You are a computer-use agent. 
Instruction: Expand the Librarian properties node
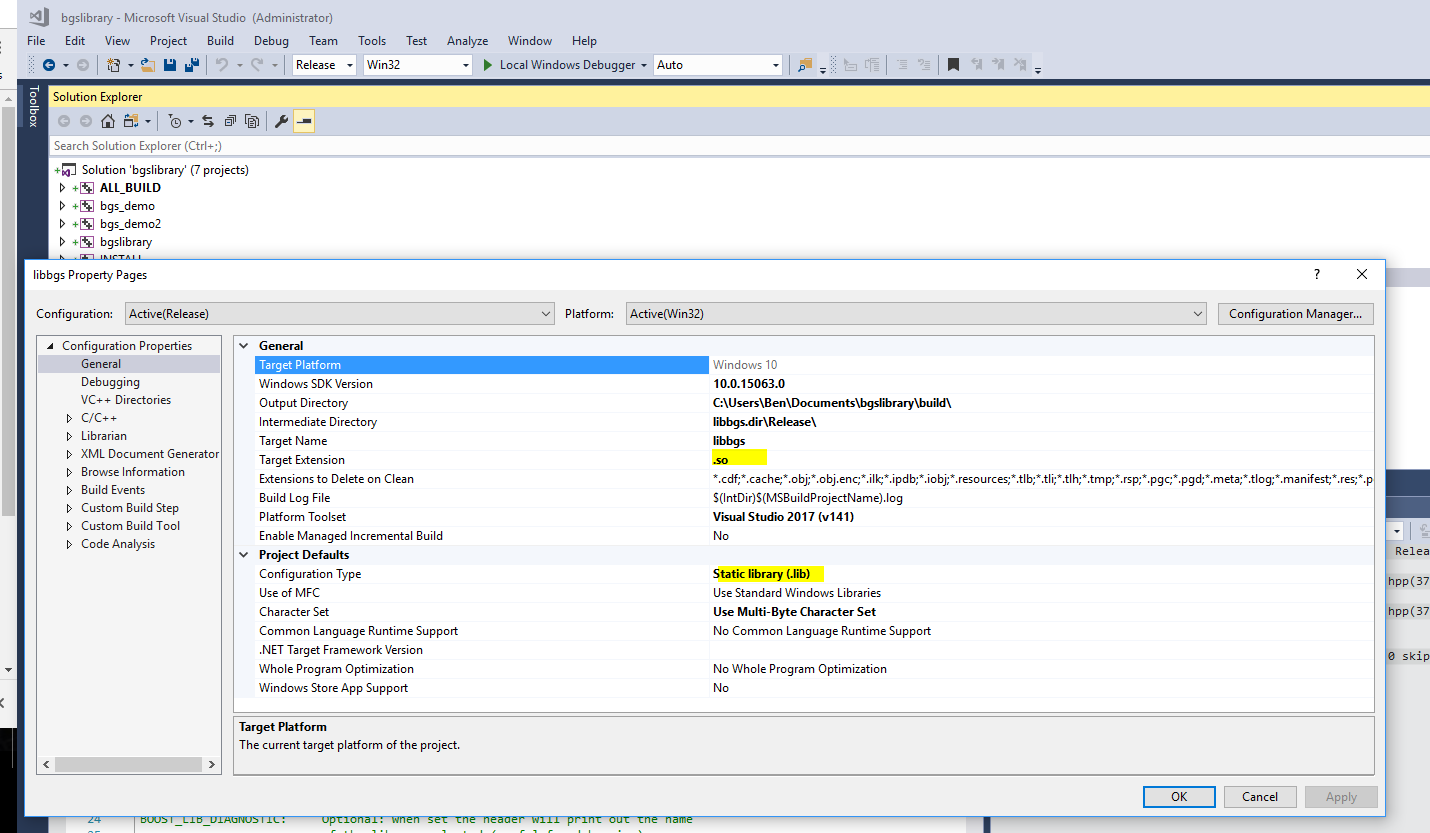click(69, 436)
